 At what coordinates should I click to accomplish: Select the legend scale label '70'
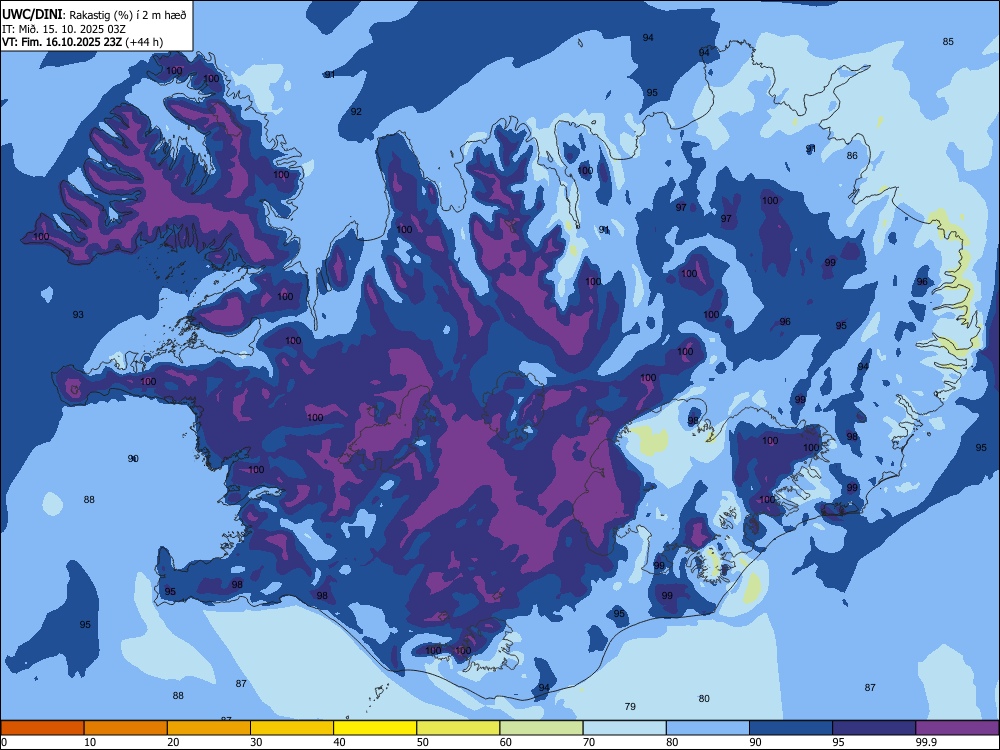click(589, 742)
